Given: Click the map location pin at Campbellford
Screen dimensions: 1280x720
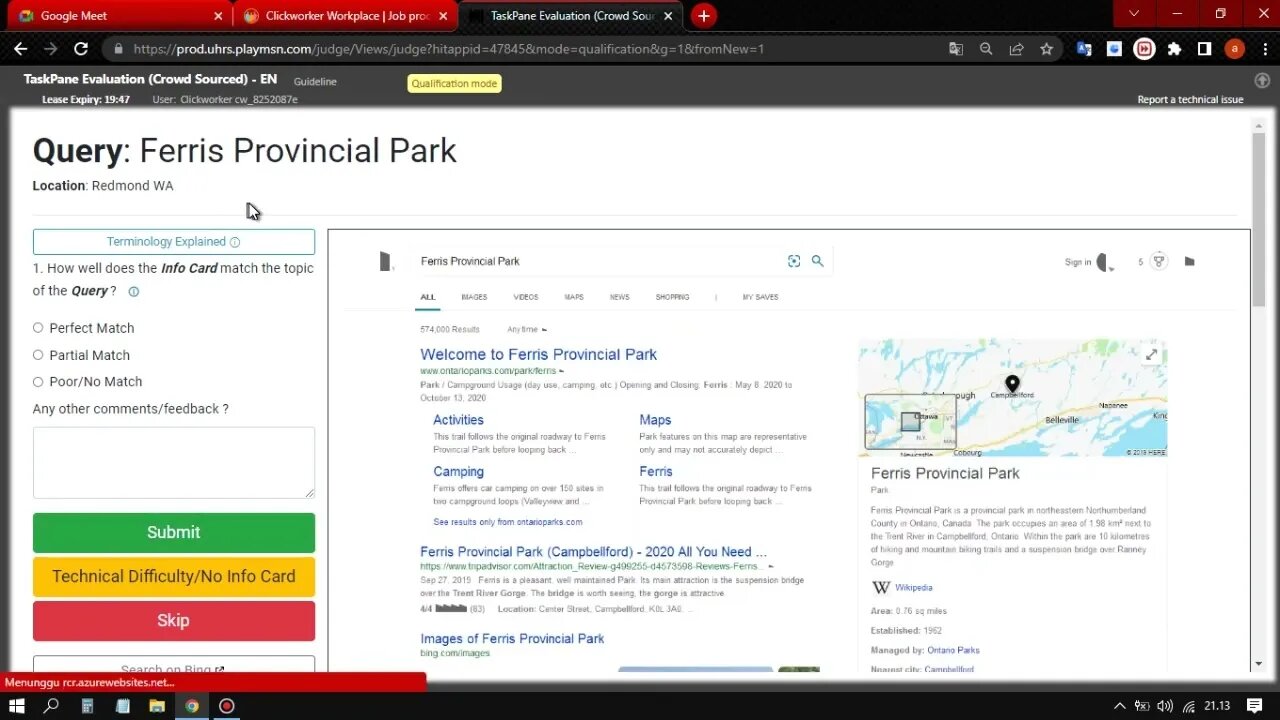Looking at the screenshot, I should (1012, 384).
